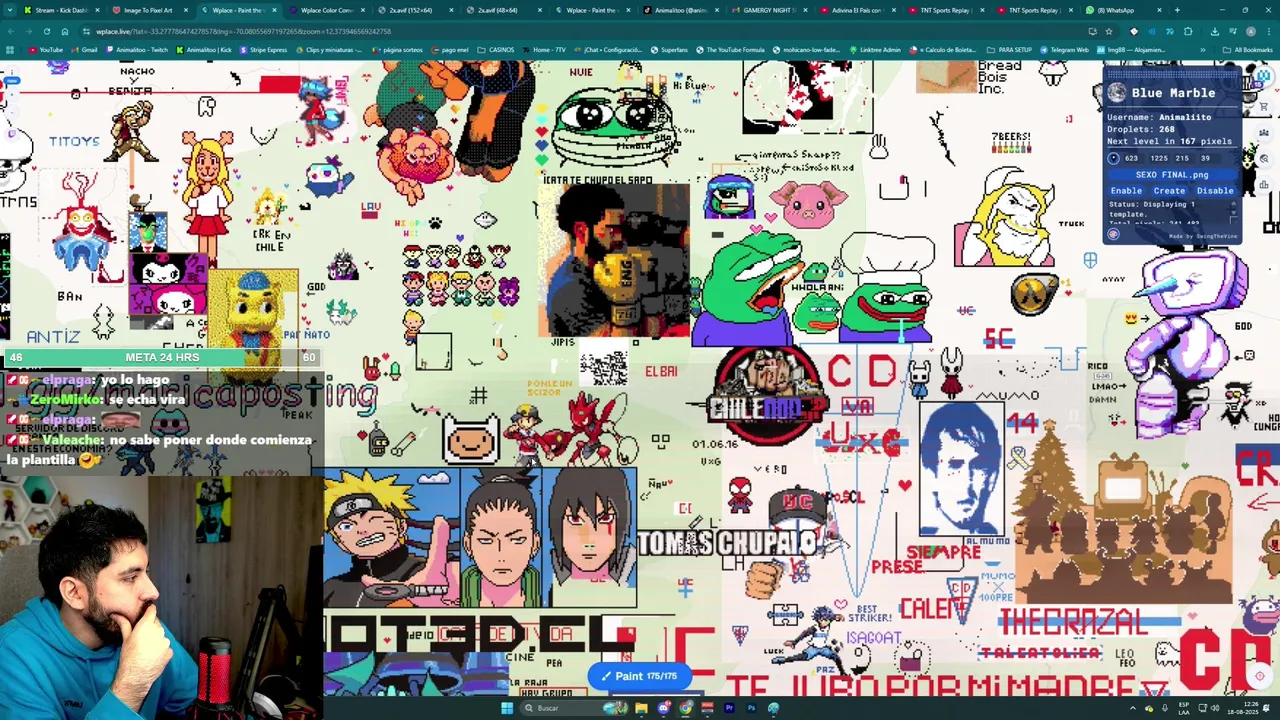Open All Bookmarks folder
1280x720 pixels.
tap(1248, 49)
